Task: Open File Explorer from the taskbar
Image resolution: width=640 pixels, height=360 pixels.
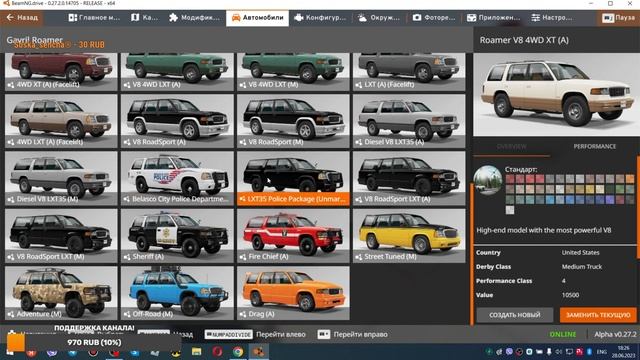Action: [197, 351]
